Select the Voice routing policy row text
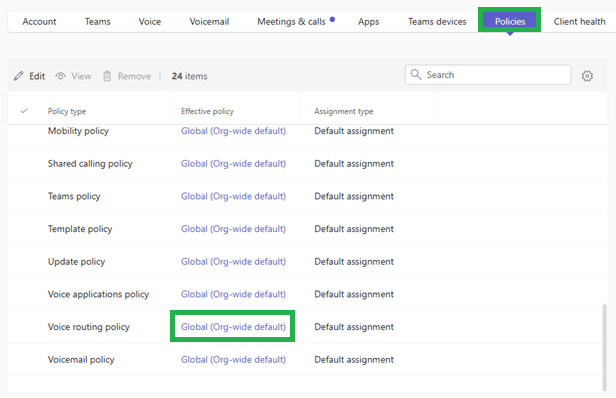616x398 pixels. pyautogui.click(x=89, y=327)
